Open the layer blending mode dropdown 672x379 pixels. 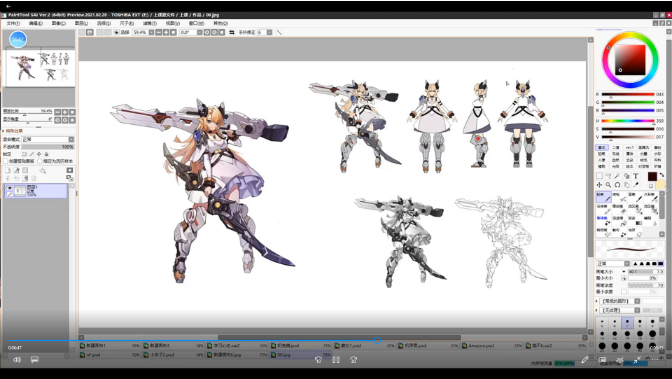point(48,139)
